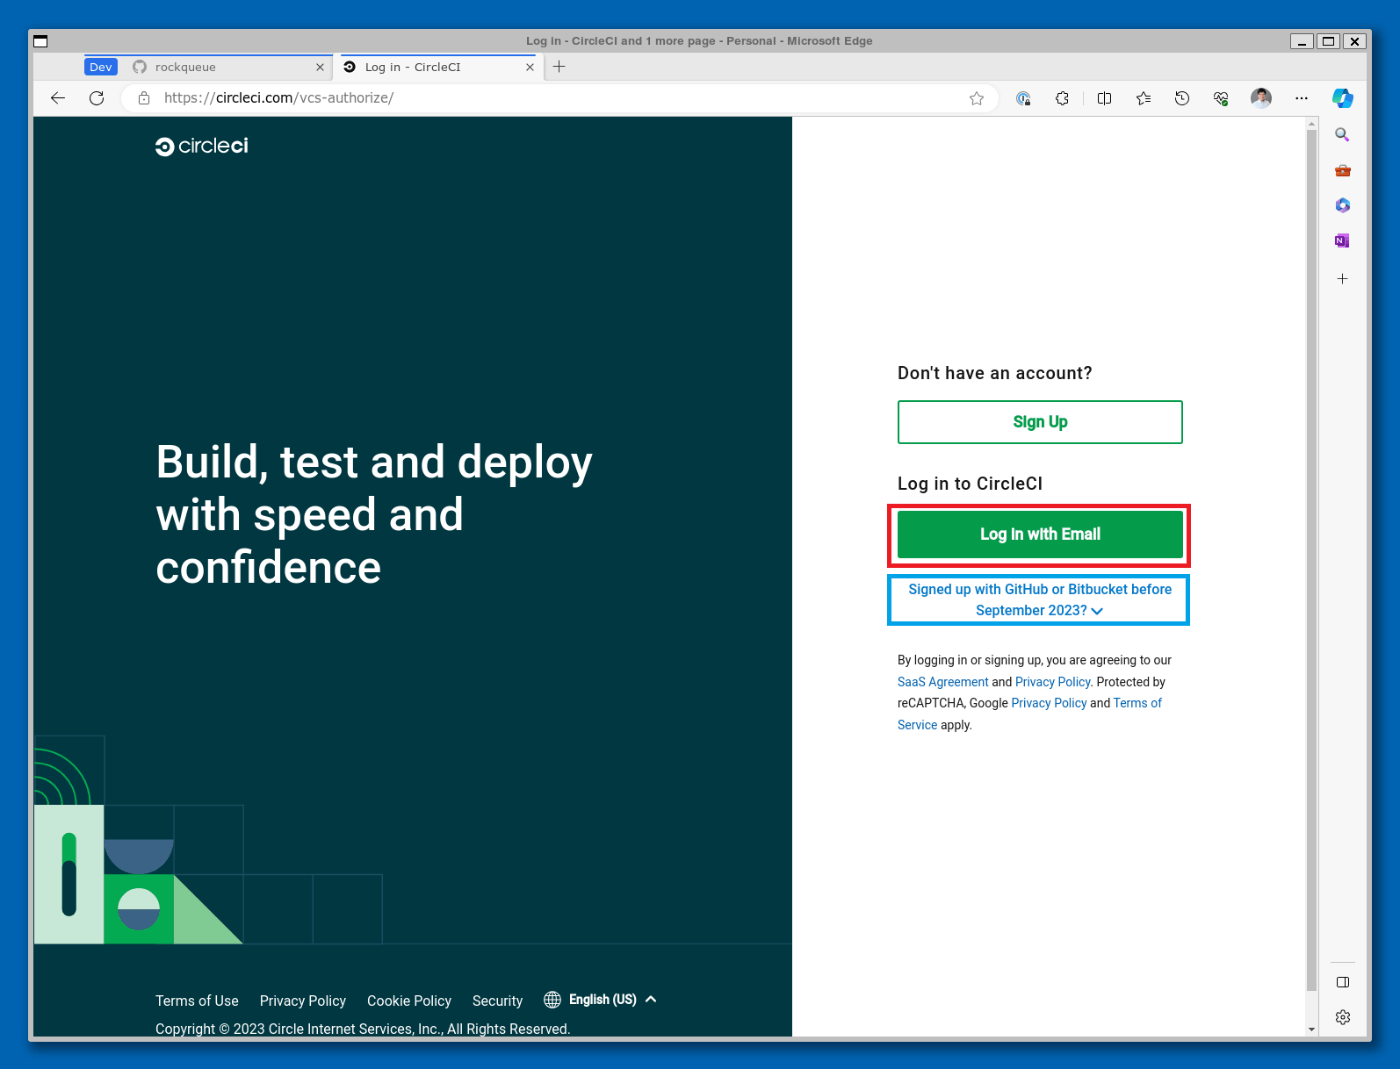Screen dimensions: 1400x1069
Task: Open the Extensions puzzle icon
Action: [x=1062, y=98]
